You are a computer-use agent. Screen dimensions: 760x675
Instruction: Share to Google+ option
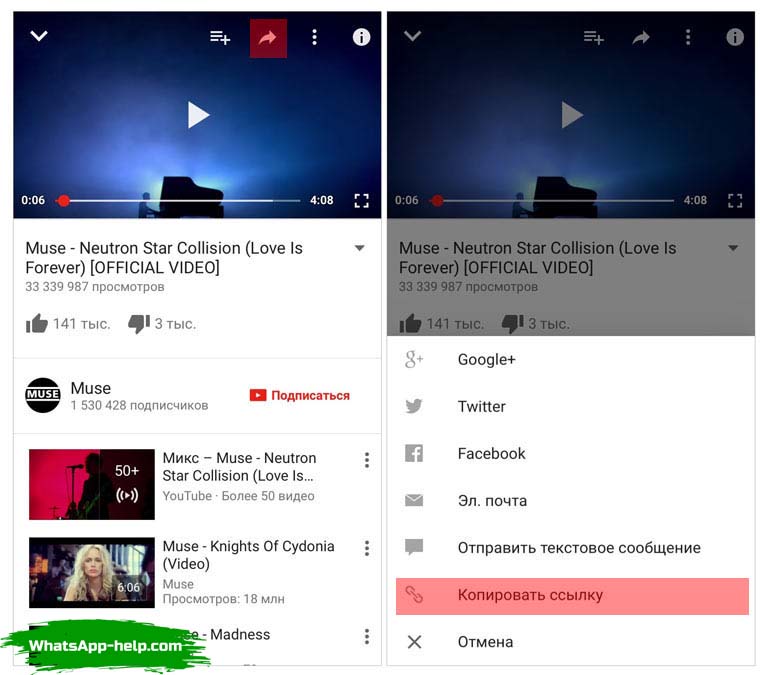click(570, 360)
